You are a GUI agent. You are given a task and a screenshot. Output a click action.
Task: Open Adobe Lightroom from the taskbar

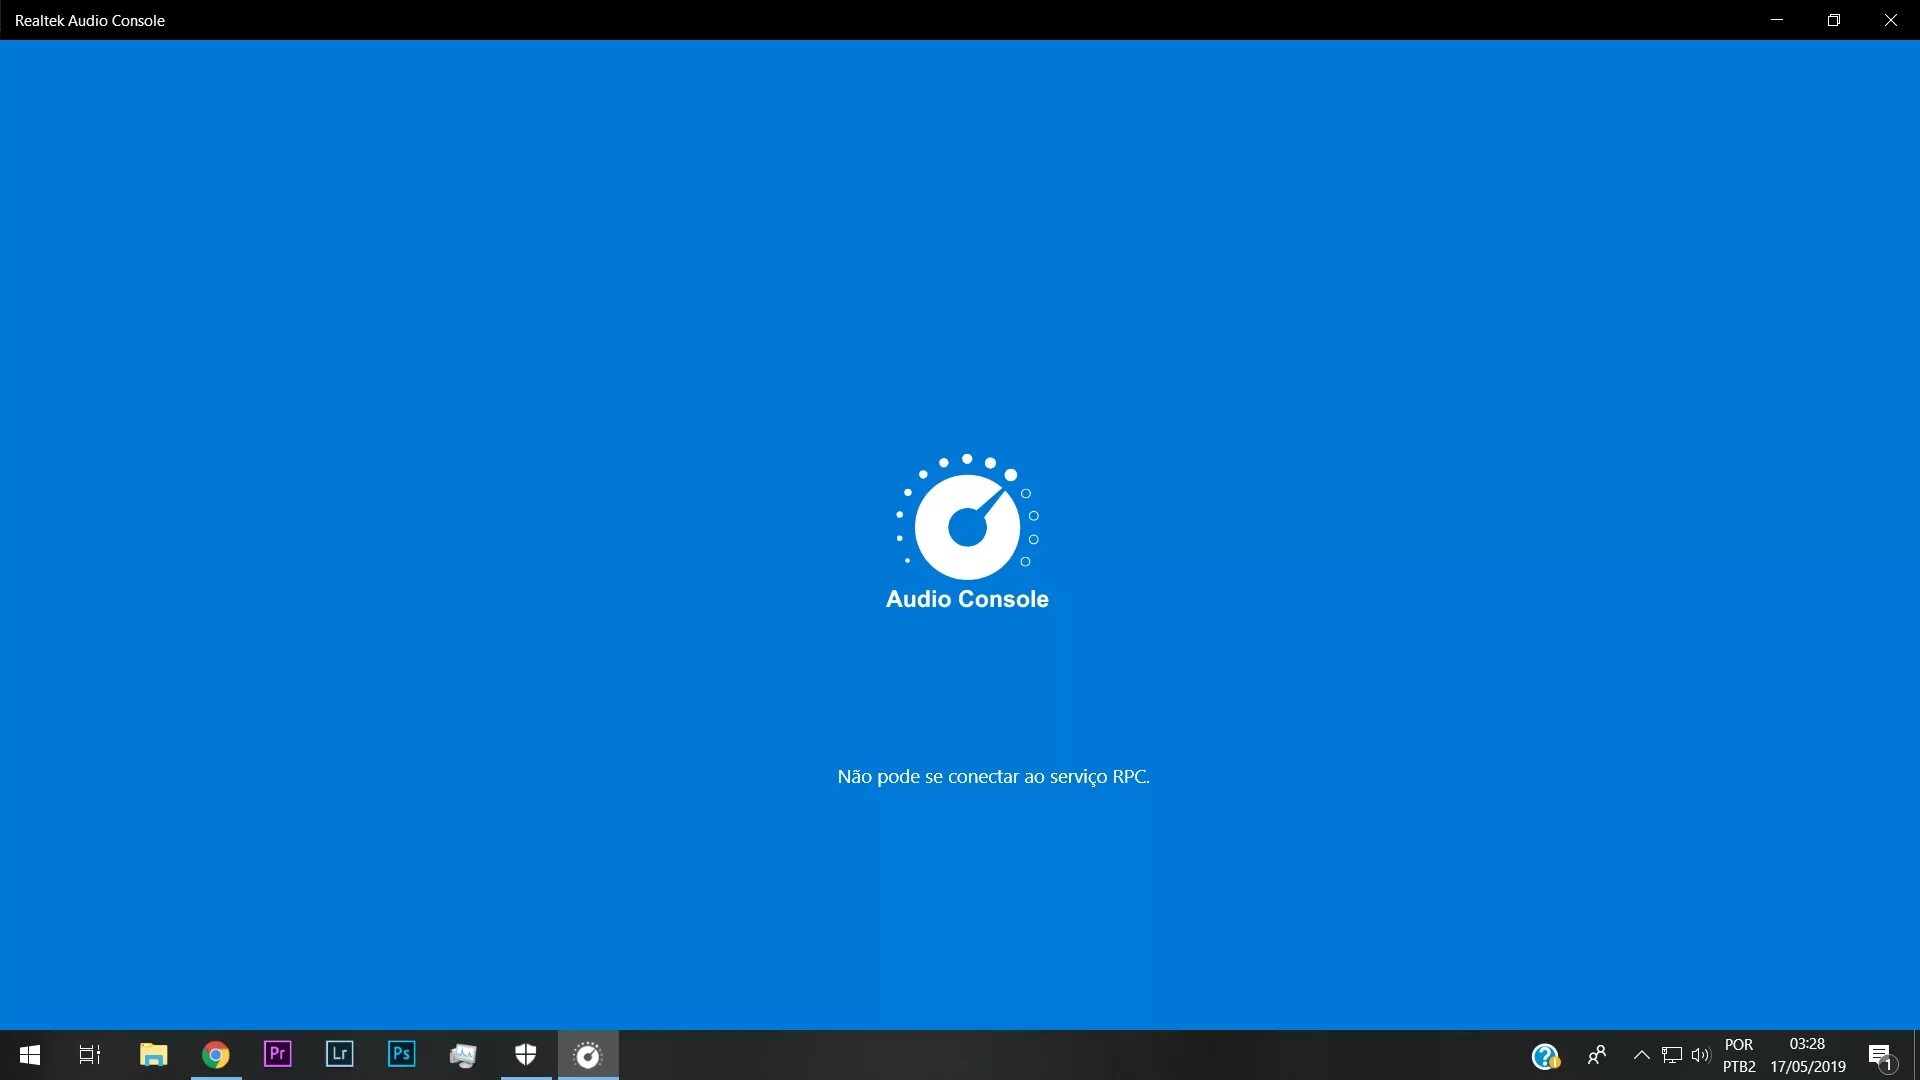339,1054
